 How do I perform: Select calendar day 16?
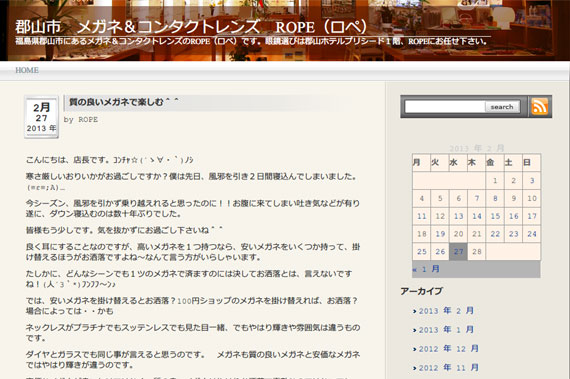pos(514,216)
